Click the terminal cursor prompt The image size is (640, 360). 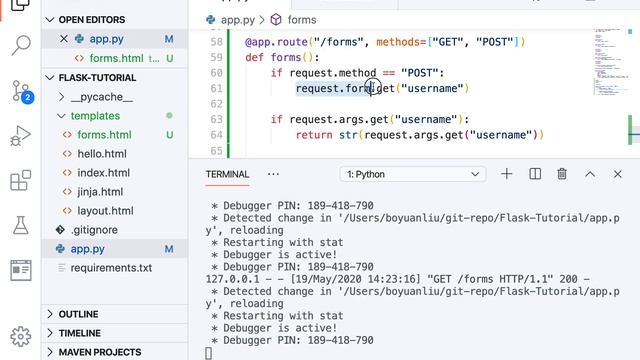pyautogui.click(x=209, y=353)
